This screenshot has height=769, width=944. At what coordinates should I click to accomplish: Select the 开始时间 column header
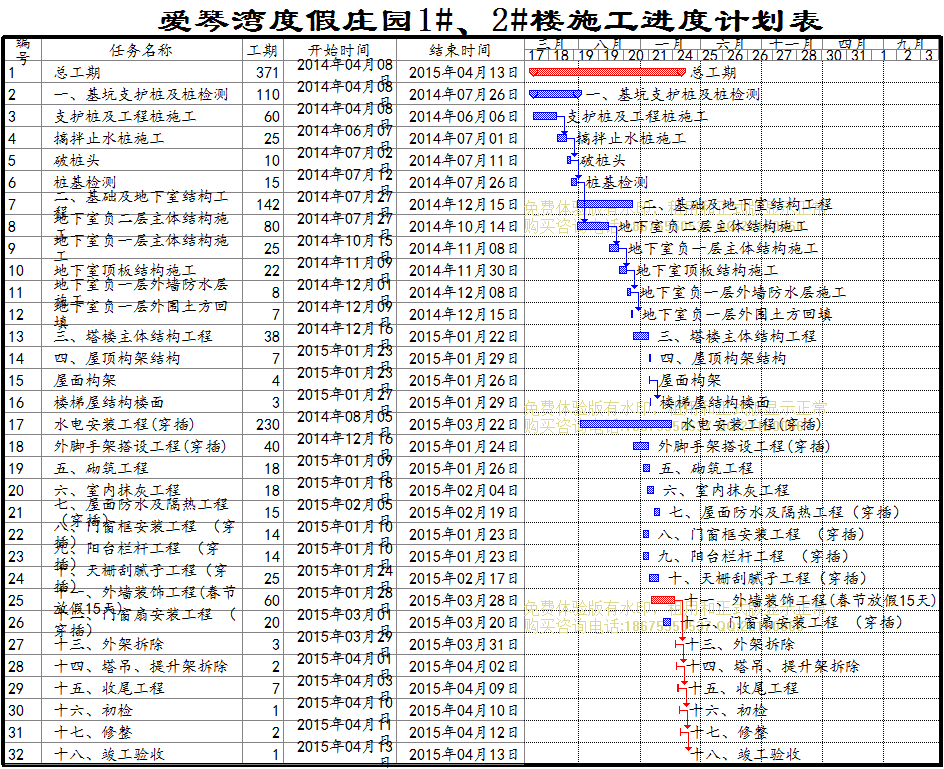coord(339,51)
